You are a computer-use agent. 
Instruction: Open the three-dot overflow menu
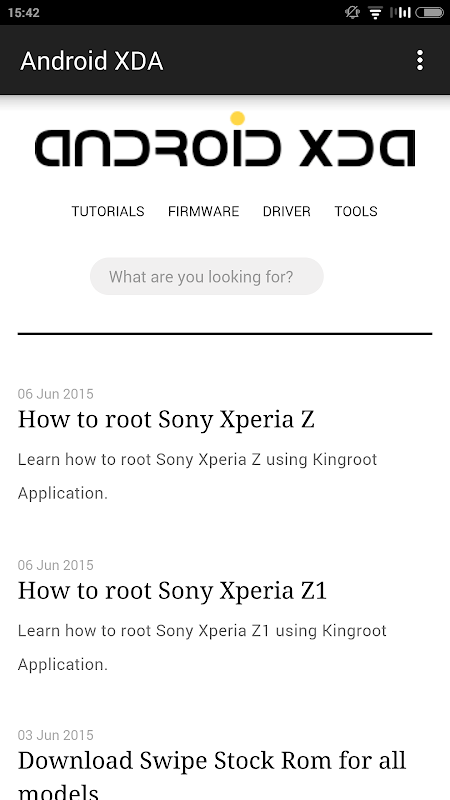point(419,60)
